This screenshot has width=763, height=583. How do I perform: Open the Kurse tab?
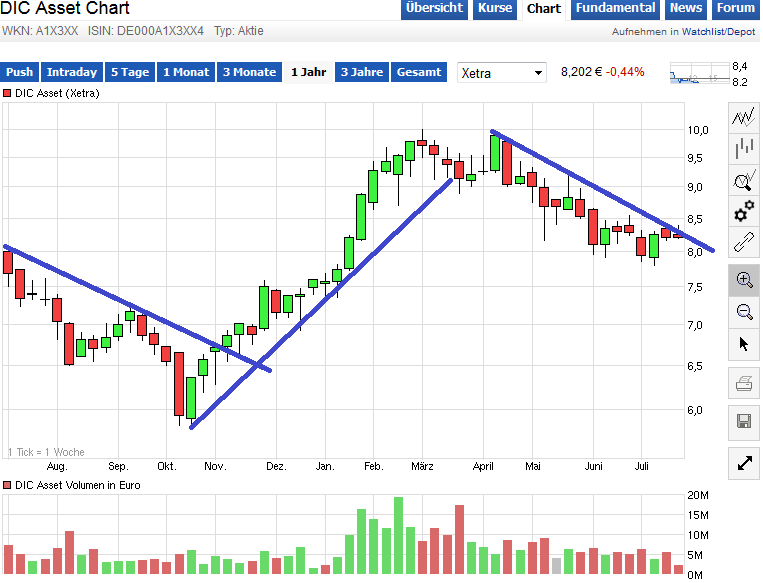coord(494,9)
